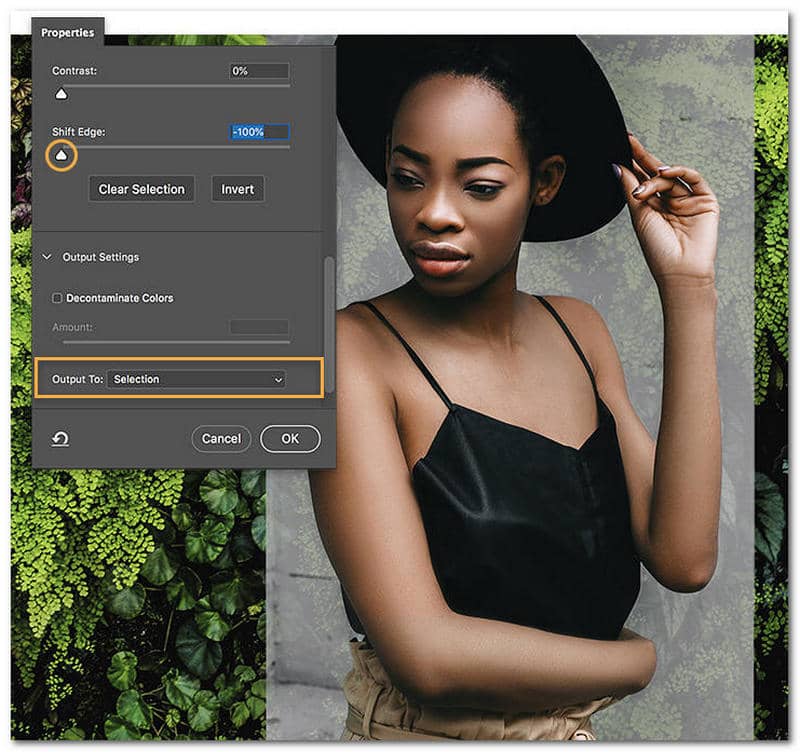
Task: Enable the Decontaminate Colors checkbox
Action: pos(58,298)
